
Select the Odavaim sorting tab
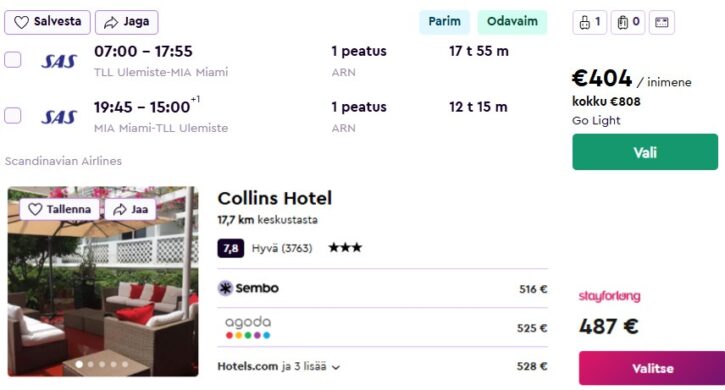tap(512, 22)
